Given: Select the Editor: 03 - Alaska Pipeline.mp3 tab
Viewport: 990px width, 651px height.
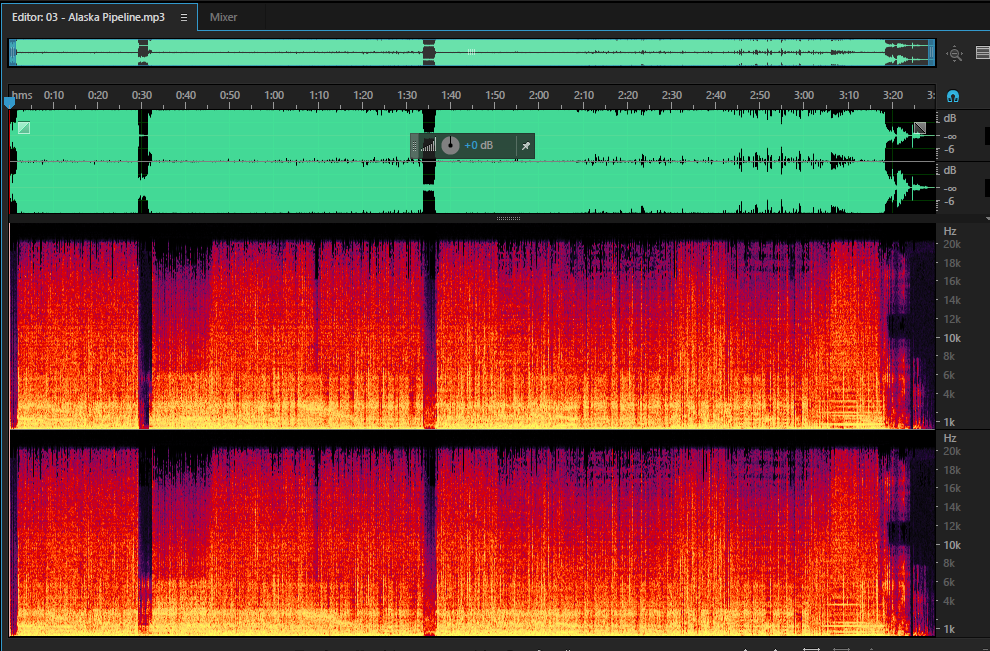Looking at the screenshot, I should [x=88, y=17].
